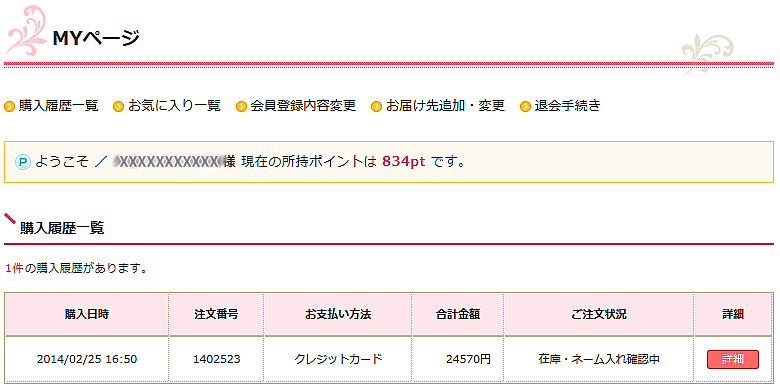Select お届け先追加・変更 link
This screenshot has width=780, height=390.
445,106
